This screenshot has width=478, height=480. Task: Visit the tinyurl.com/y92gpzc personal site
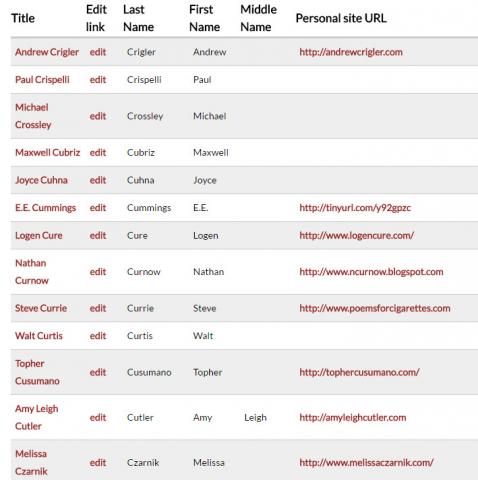pos(355,208)
